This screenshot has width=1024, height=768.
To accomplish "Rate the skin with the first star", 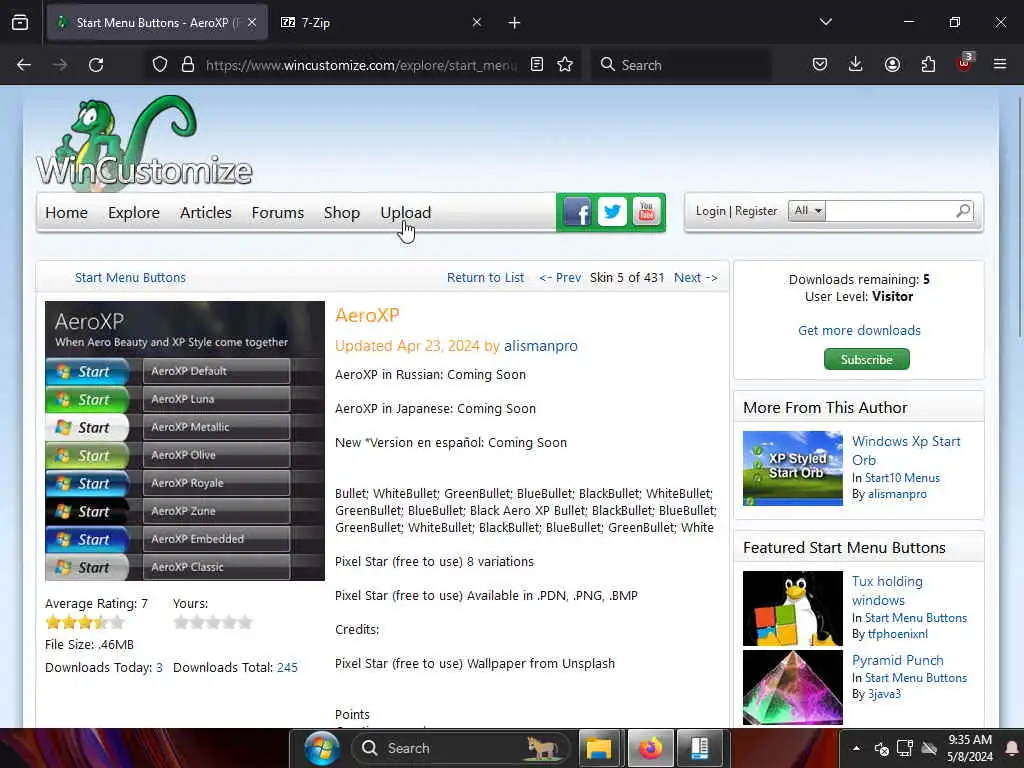I will click(181, 622).
